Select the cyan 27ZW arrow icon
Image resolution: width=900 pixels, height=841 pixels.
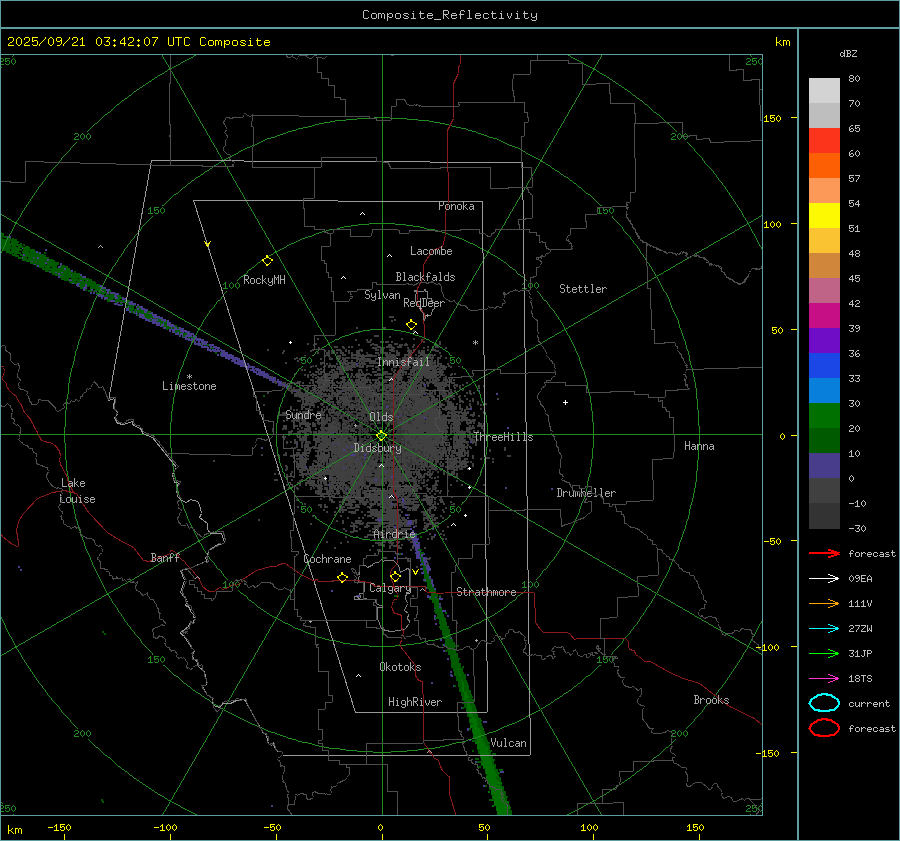coord(824,628)
